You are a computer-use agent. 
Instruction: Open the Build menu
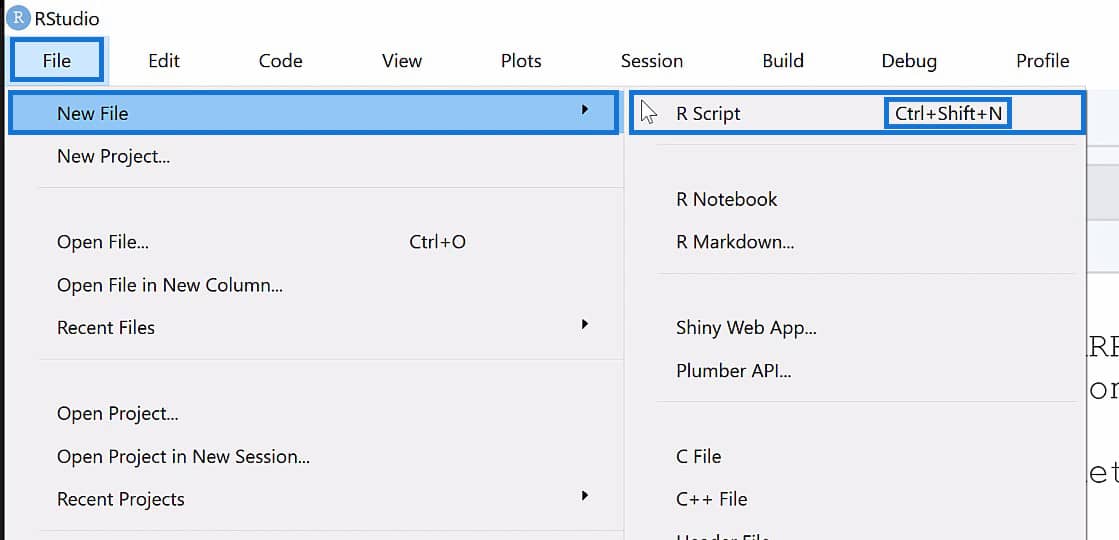(x=783, y=61)
